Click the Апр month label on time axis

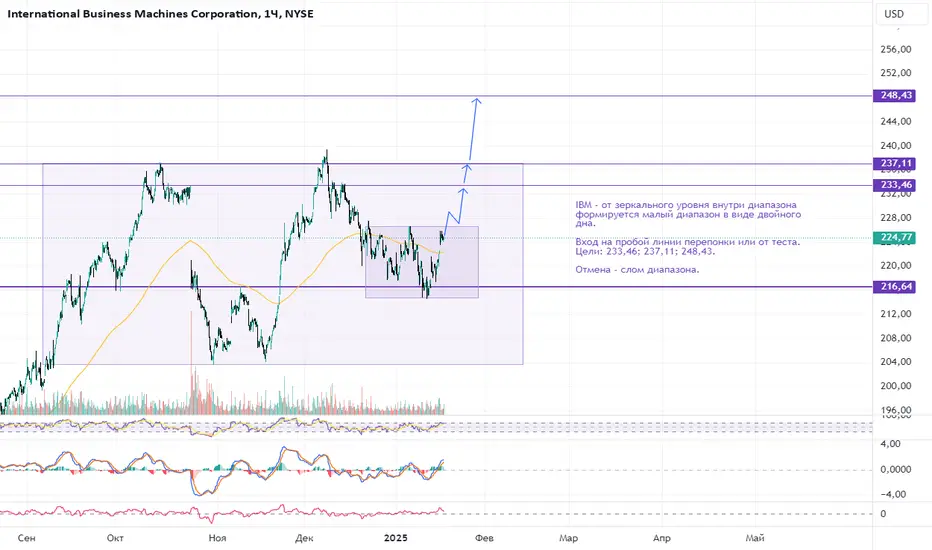coord(662,538)
